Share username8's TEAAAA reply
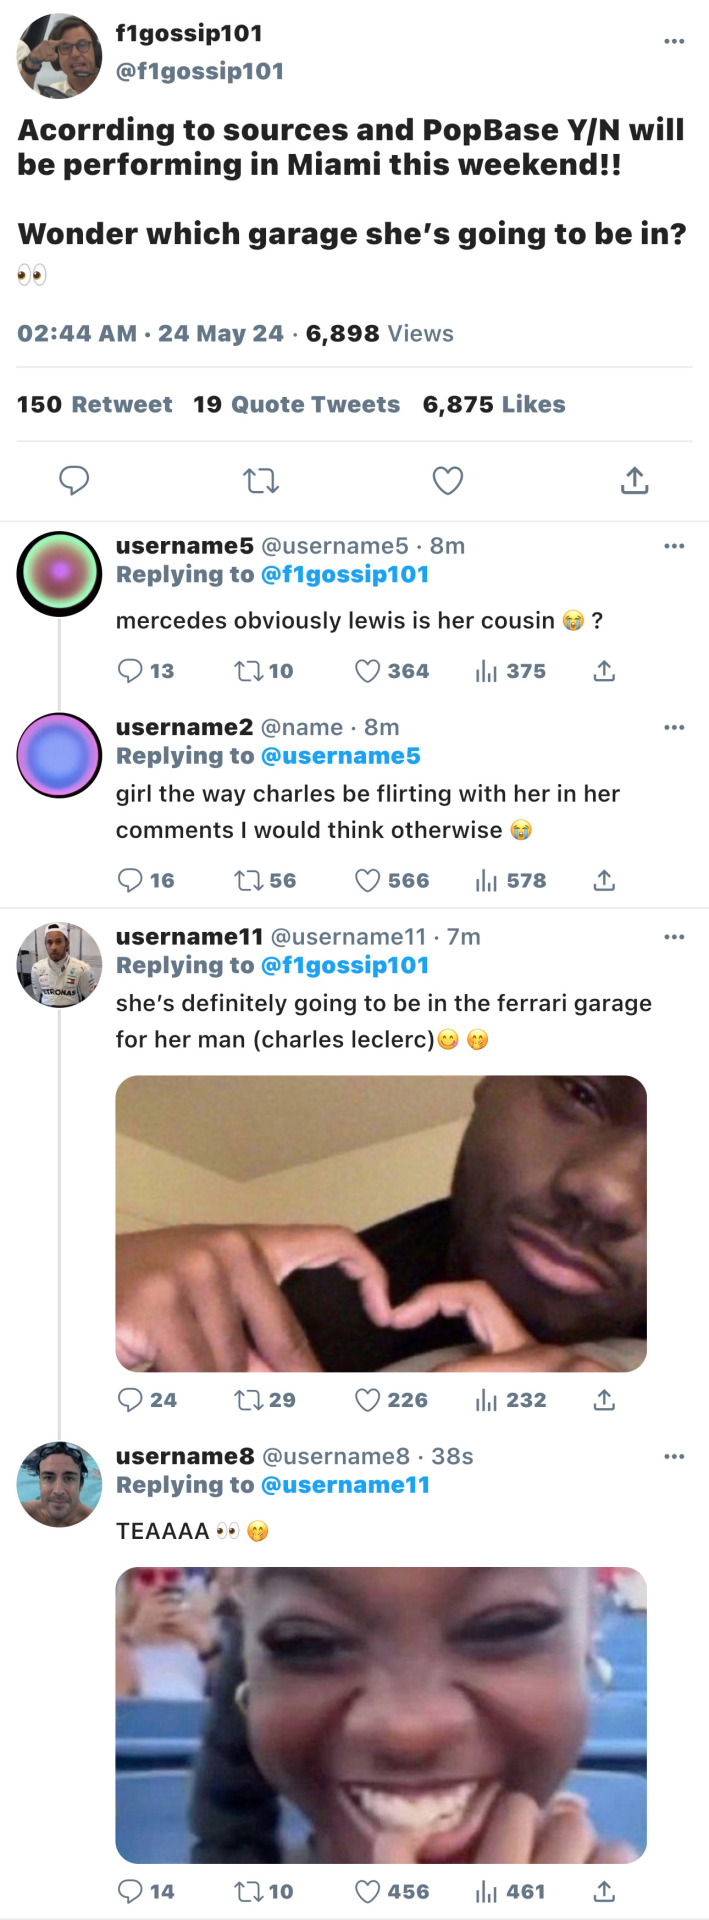The height and width of the screenshot is (1920, 709). [604, 1891]
